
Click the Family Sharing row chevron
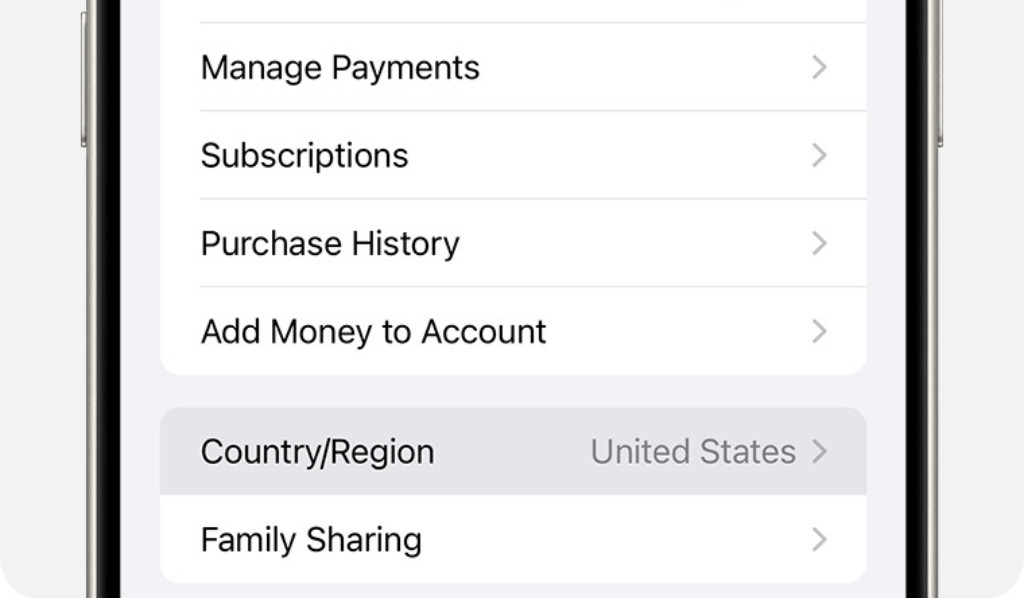tap(819, 540)
